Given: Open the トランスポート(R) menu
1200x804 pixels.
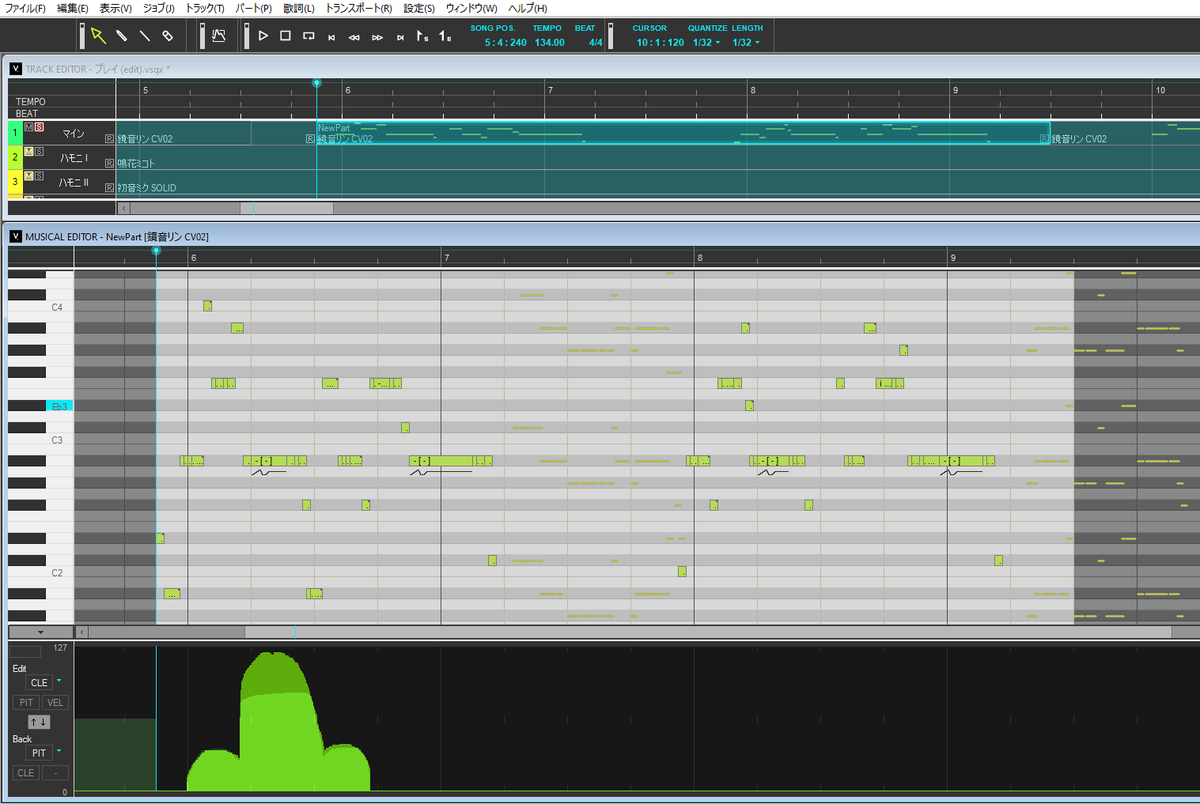Looking at the screenshot, I should pyautogui.click(x=358, y=8).
